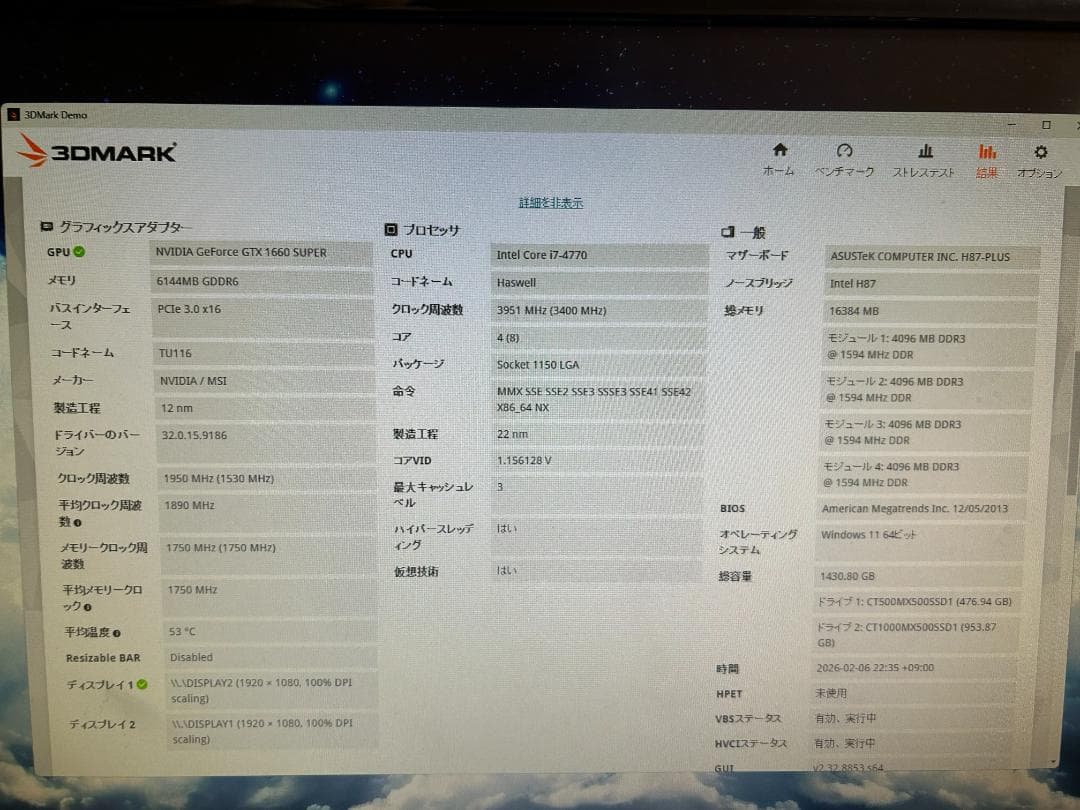Click American Megatrends Inc. BIOS value
This screenshot has width=1080, height=810.
(x=921, y=509)
